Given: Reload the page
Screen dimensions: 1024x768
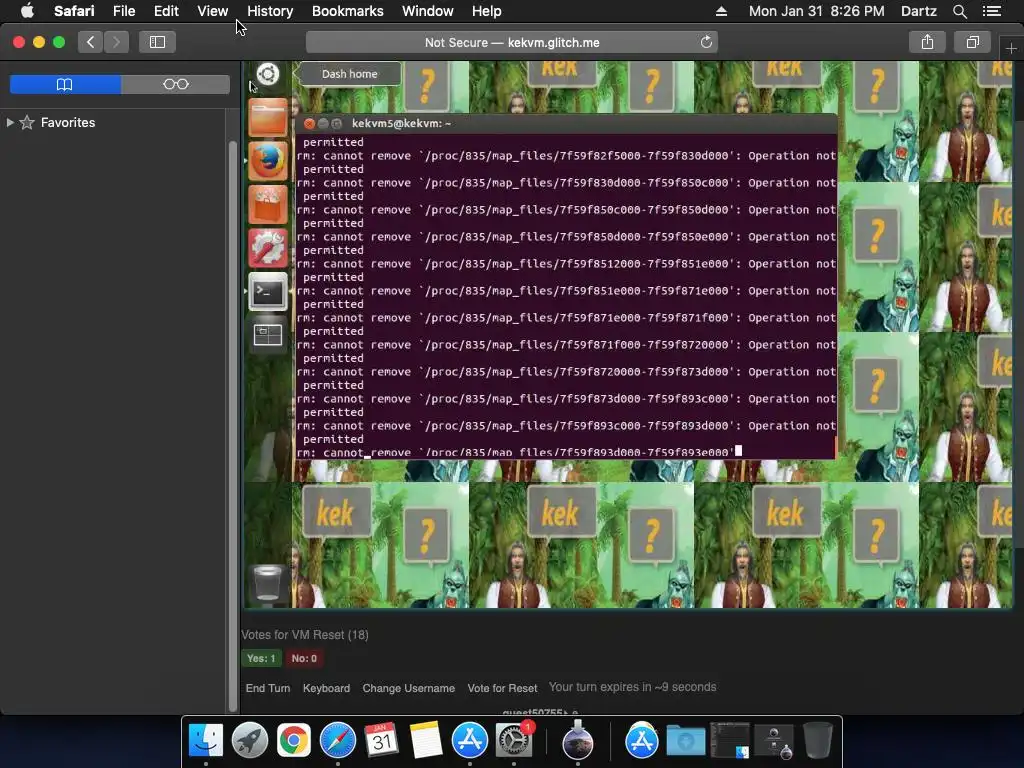Looking at the screenshot, I should [x=706, y=42].
